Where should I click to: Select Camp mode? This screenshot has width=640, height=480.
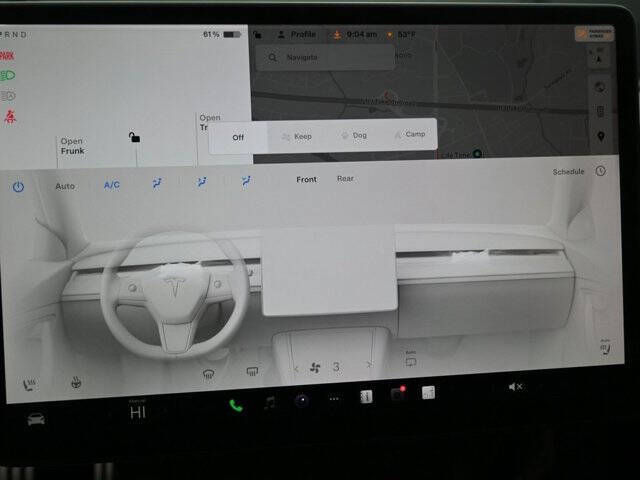[410, 134]
